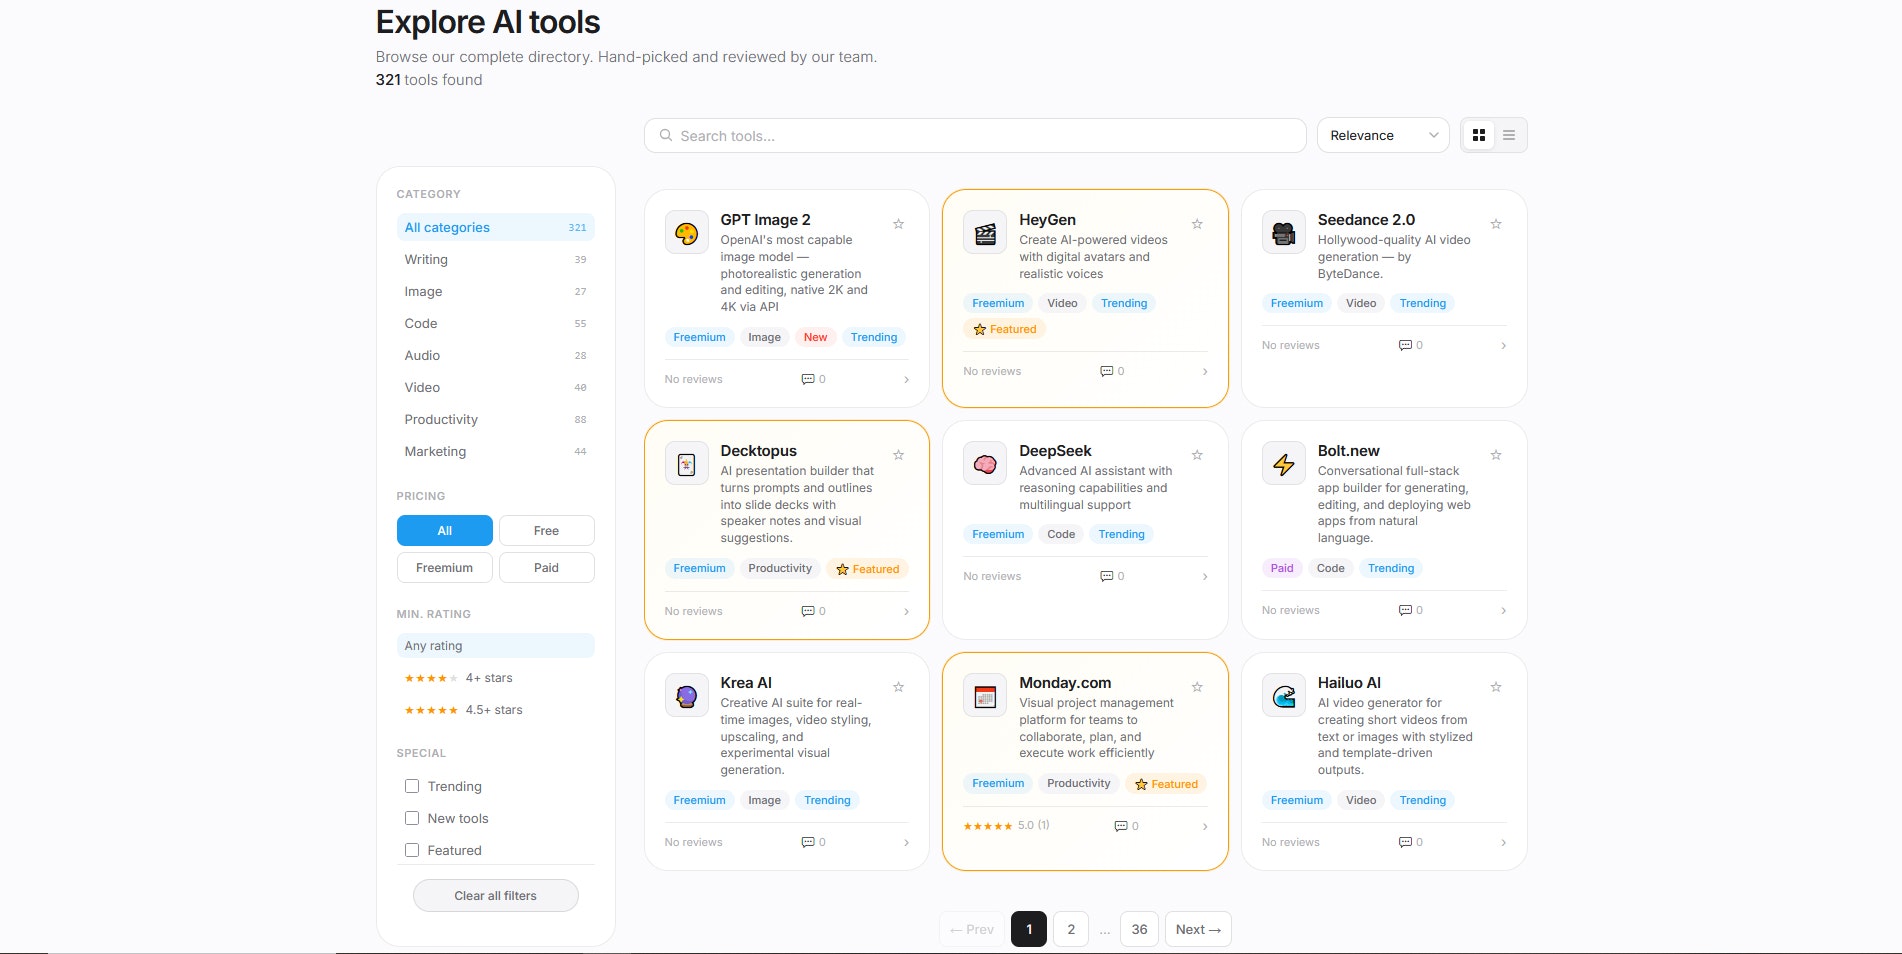Tick the Featured filter checkbox
Screen dimensions: 1902x954
click(x=412, y=850)
